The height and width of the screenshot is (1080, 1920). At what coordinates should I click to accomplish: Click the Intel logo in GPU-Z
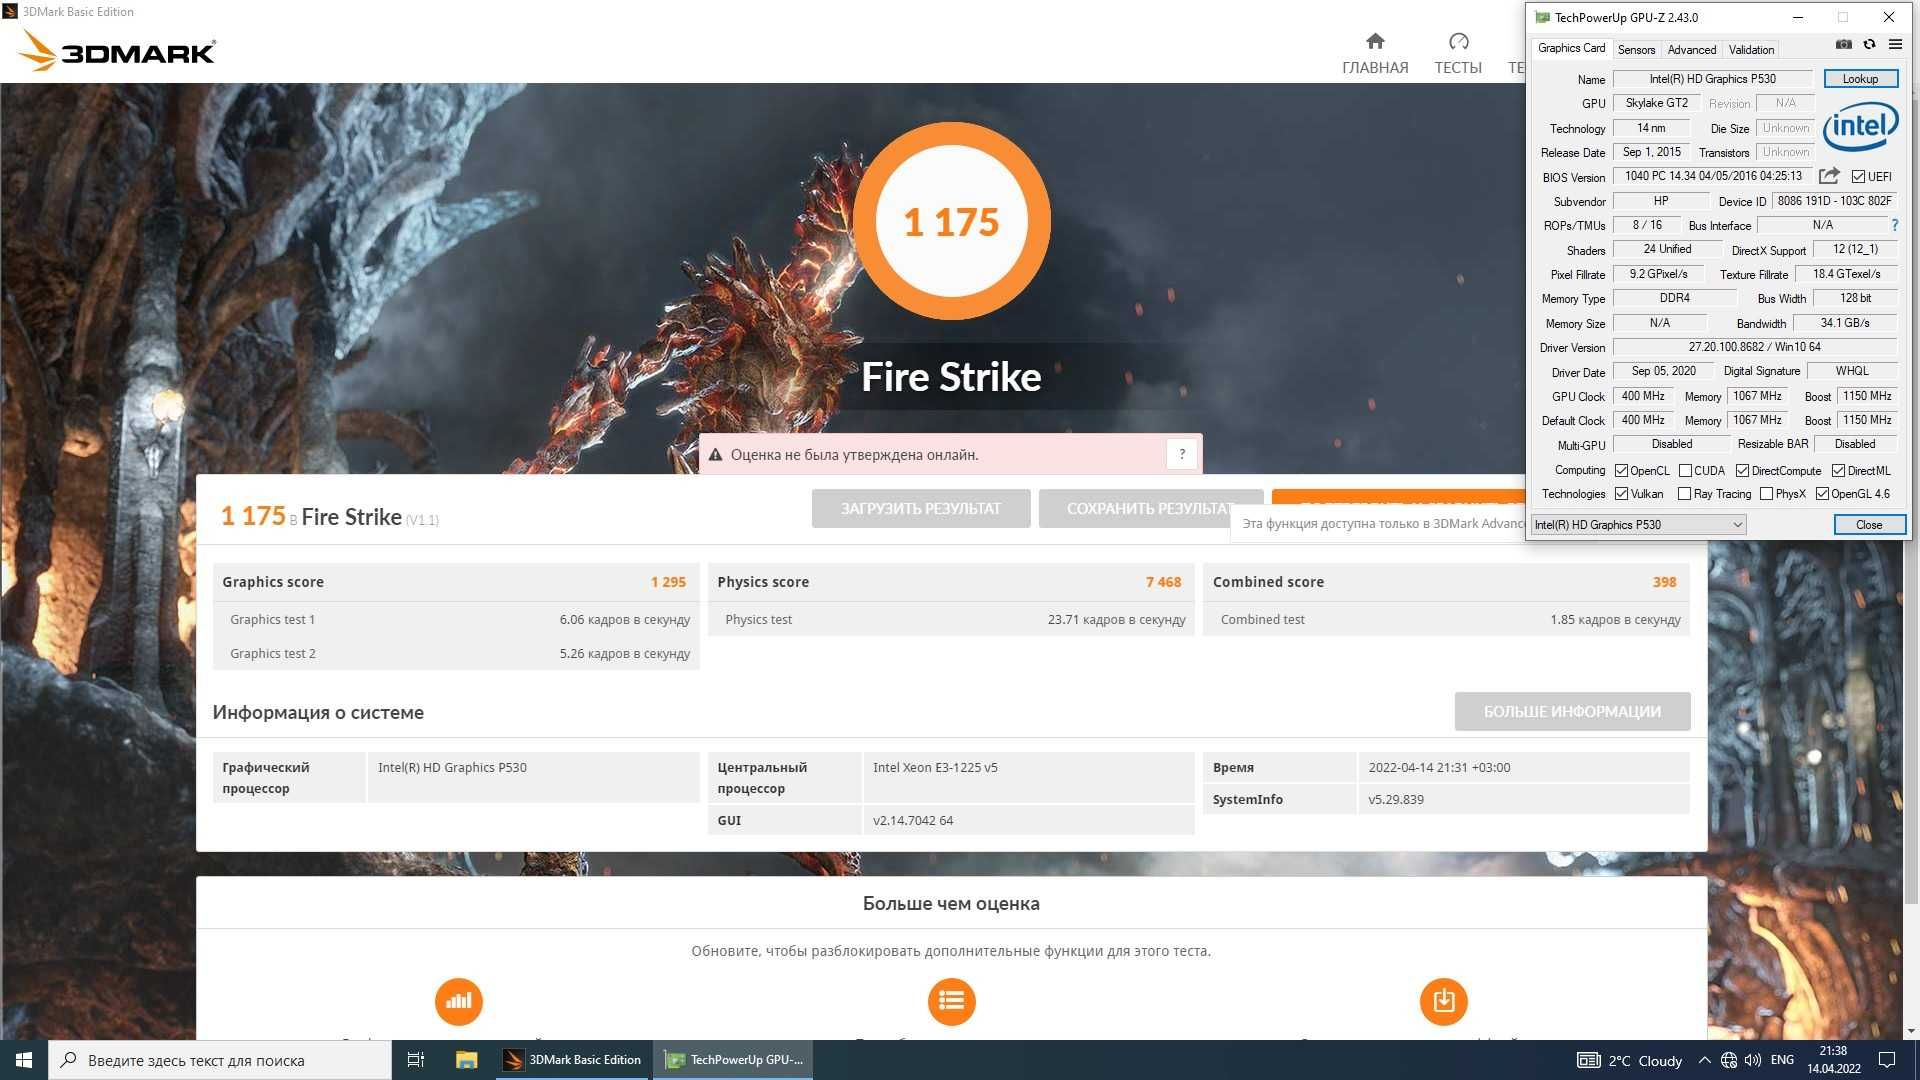tap(1860, 127)
